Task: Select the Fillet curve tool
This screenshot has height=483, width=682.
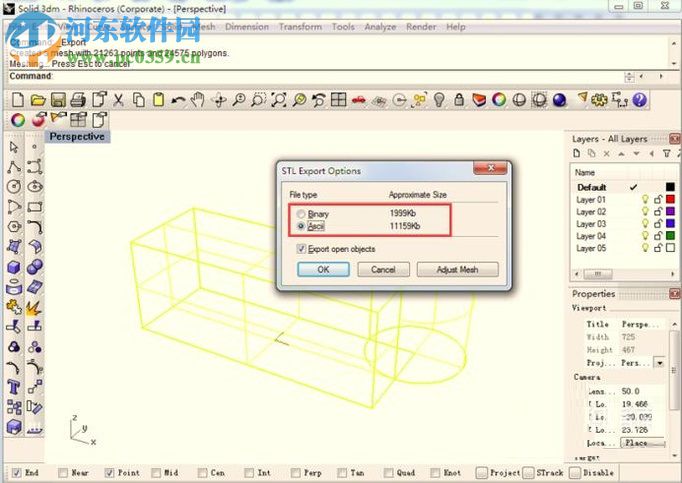Action: tap(35, 227)
